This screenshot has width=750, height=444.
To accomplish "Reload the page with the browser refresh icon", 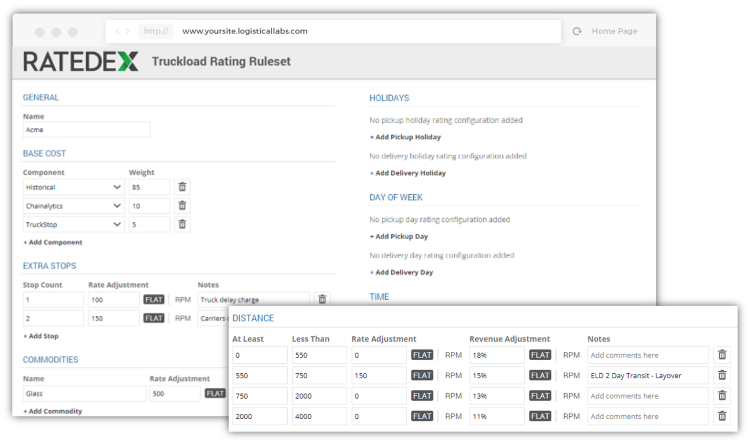I will pyautogui.click(x=577, y=32).
